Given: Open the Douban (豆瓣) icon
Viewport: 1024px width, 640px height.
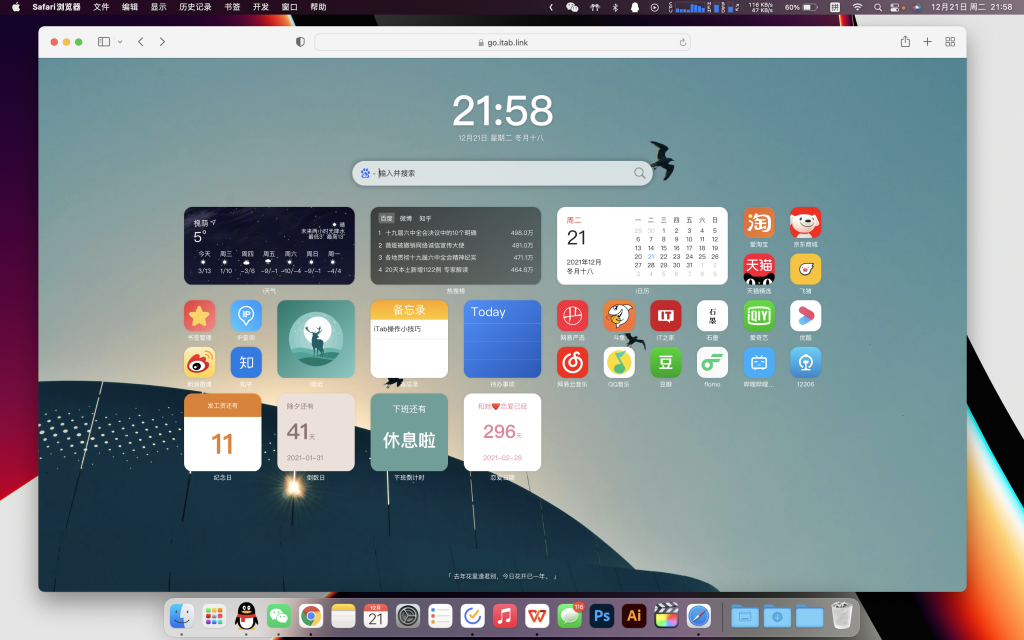Looking at the screenshot, I should pos(665,362).
